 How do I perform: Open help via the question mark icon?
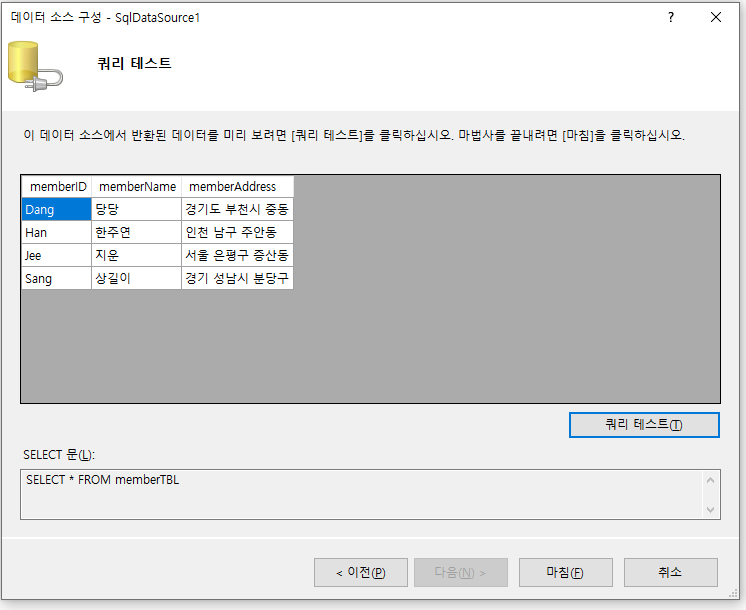tap(671, 18)
